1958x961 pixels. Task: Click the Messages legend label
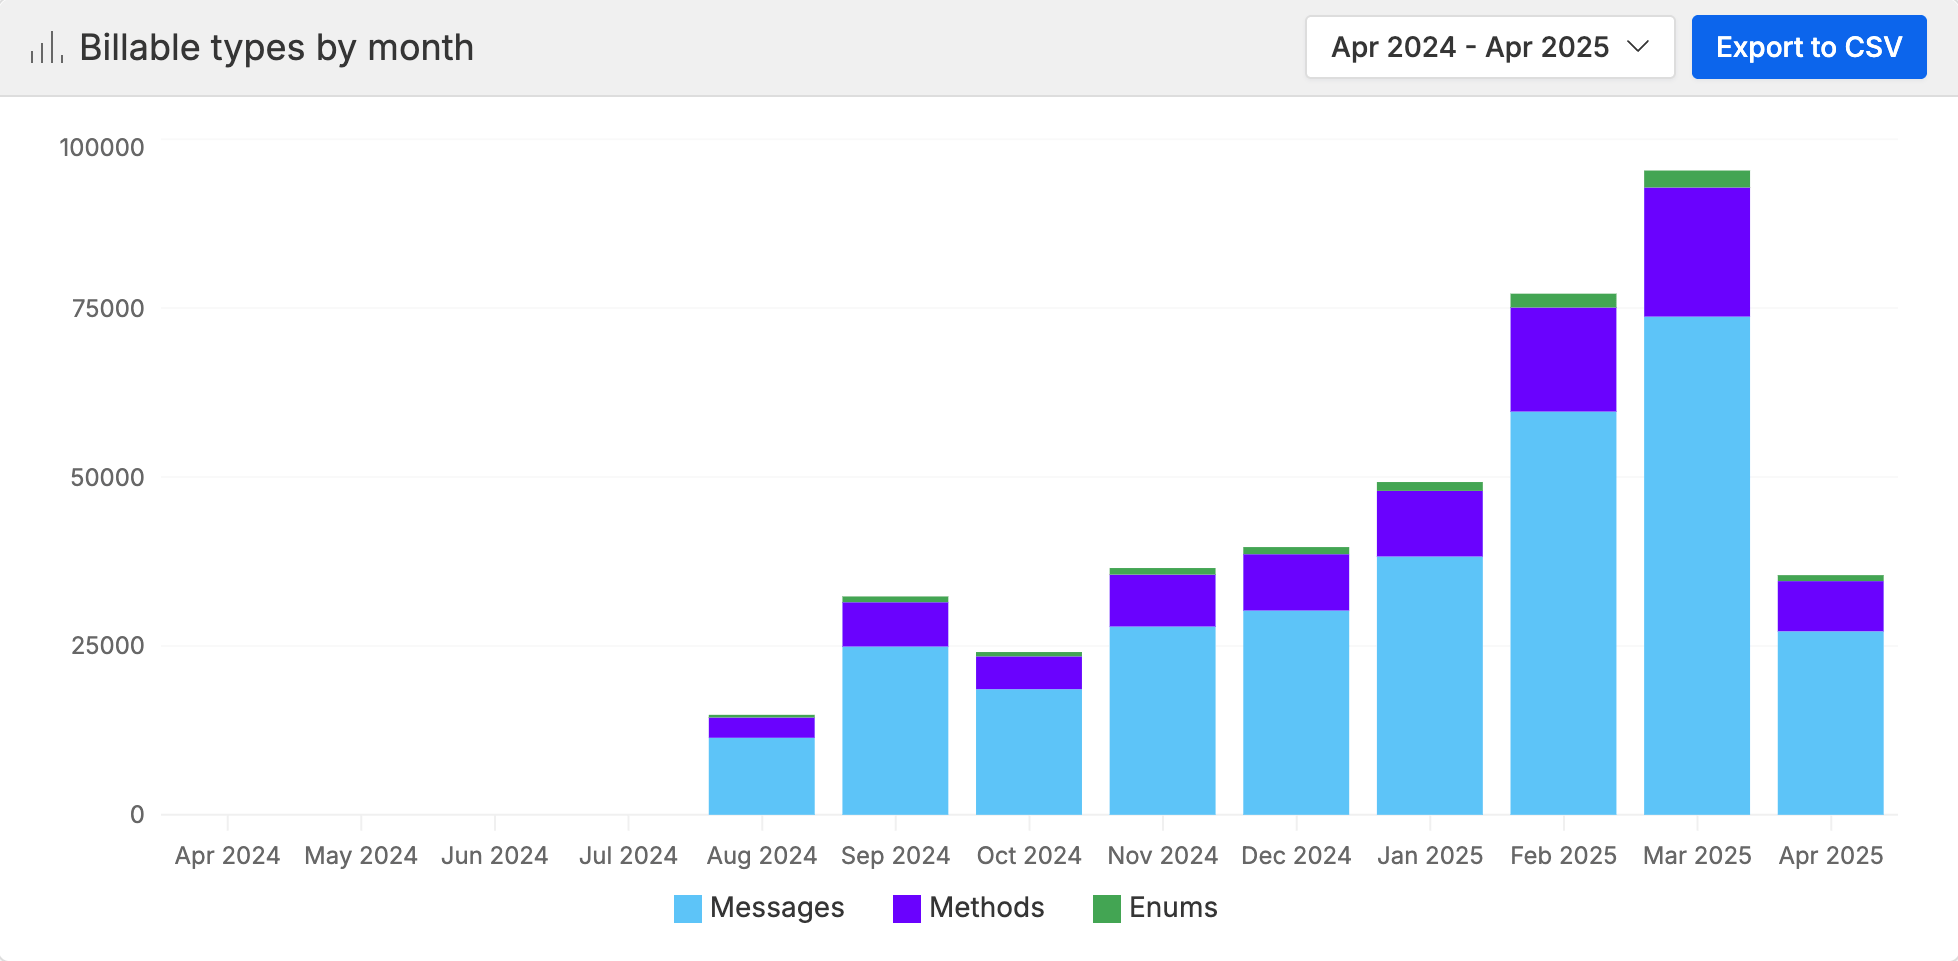777,908
